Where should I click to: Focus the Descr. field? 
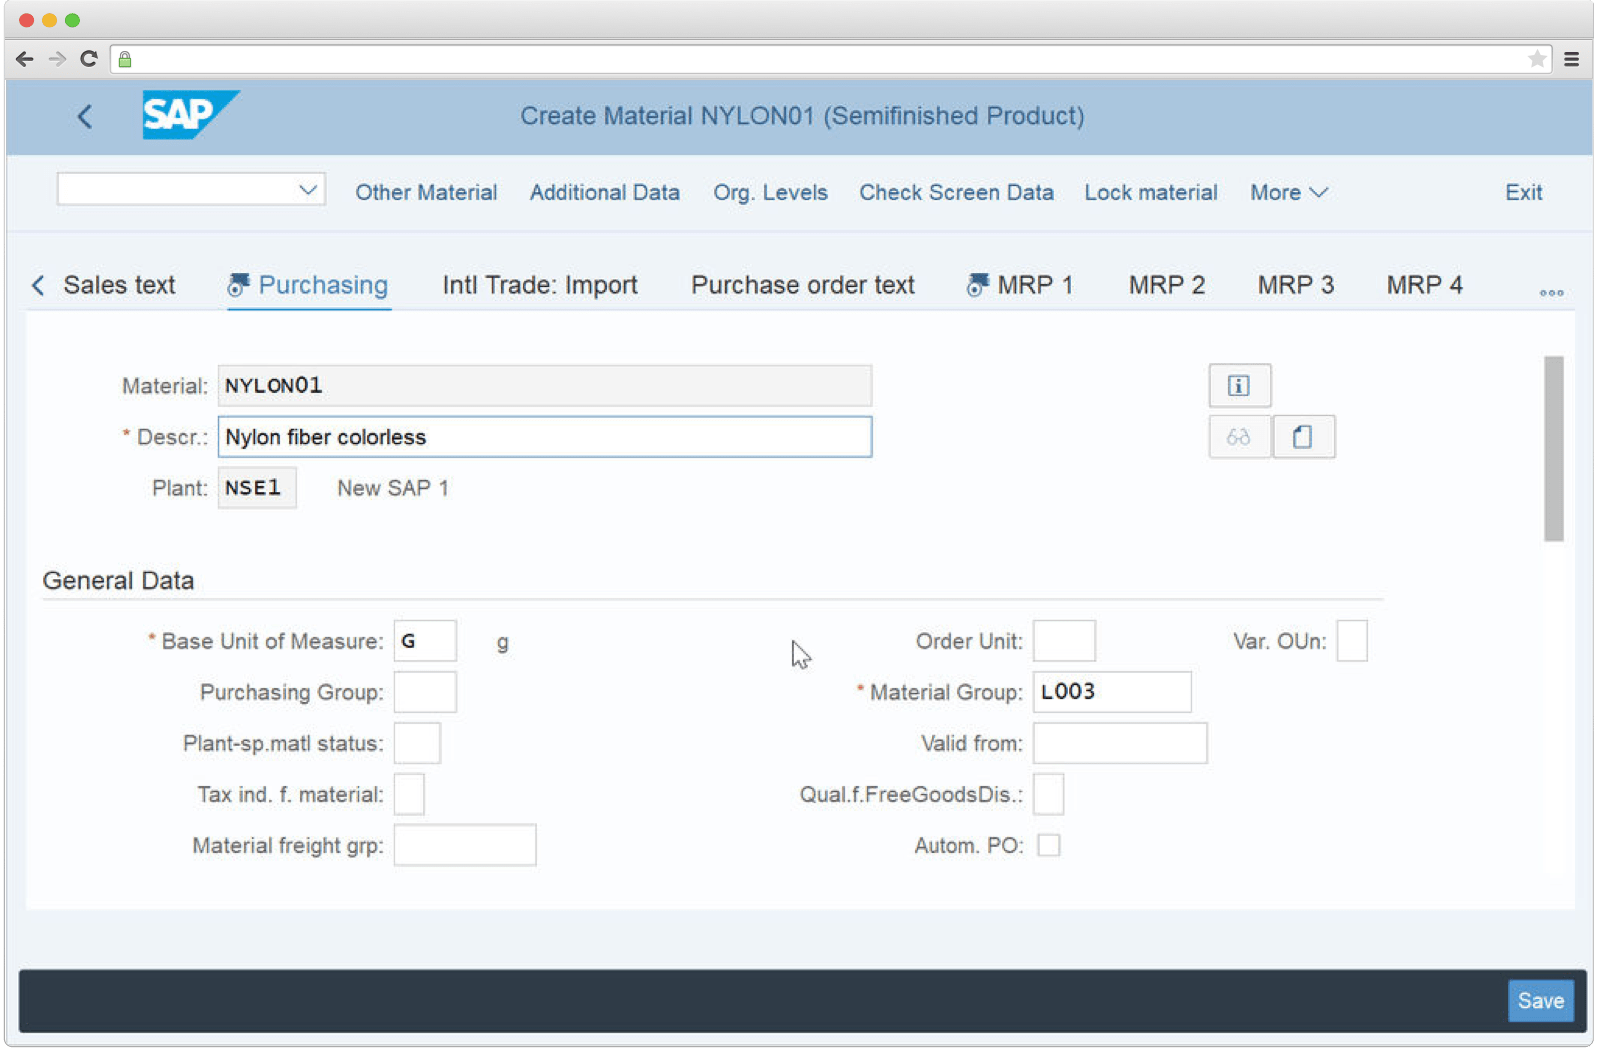545,437
